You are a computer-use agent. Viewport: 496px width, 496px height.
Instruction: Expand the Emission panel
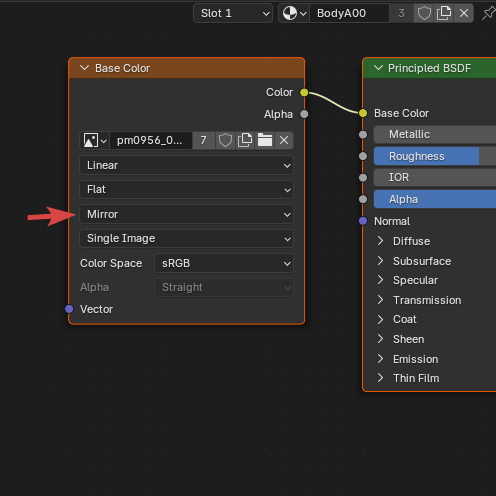380,359
